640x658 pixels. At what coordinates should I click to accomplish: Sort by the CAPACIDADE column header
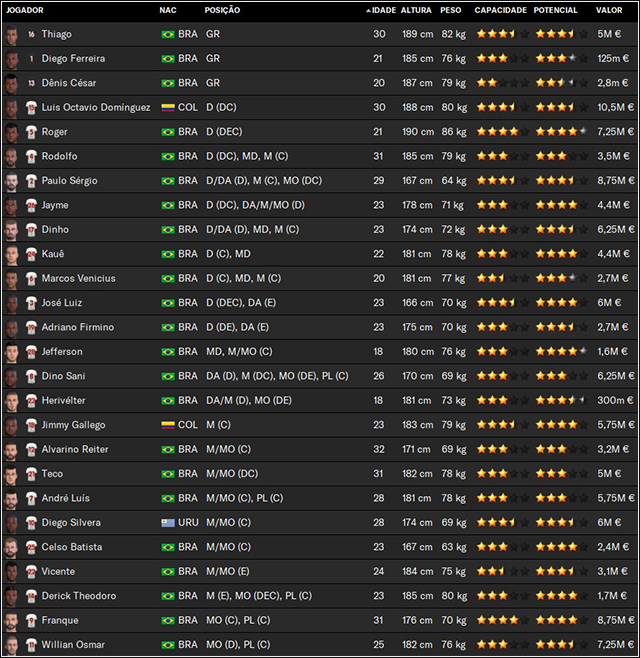(x=500, y=10)
